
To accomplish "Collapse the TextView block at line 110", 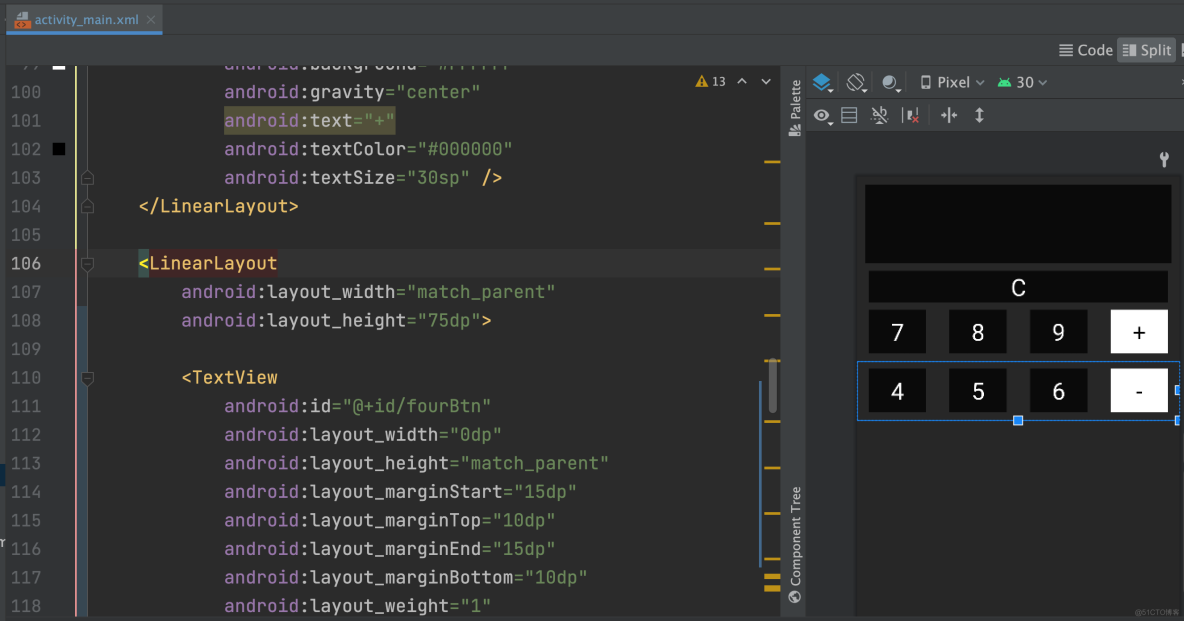I will coord(88,378).
